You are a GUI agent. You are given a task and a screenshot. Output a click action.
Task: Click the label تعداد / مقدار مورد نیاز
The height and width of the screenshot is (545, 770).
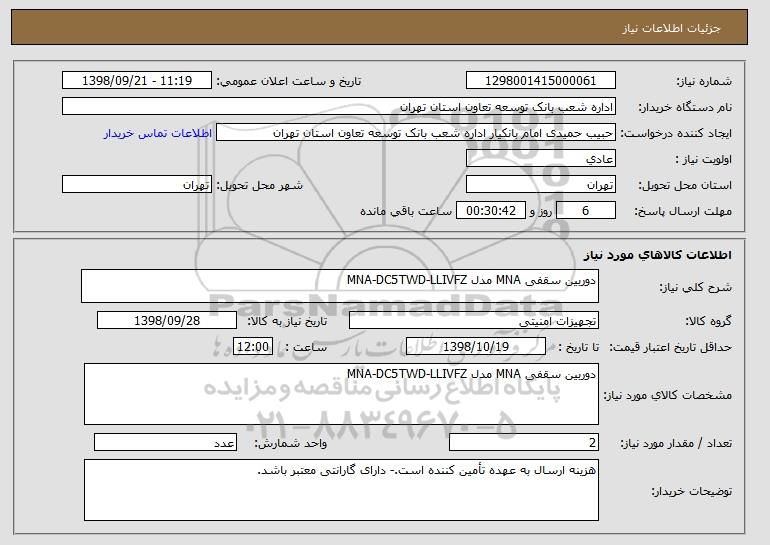[x=676, y=443]
